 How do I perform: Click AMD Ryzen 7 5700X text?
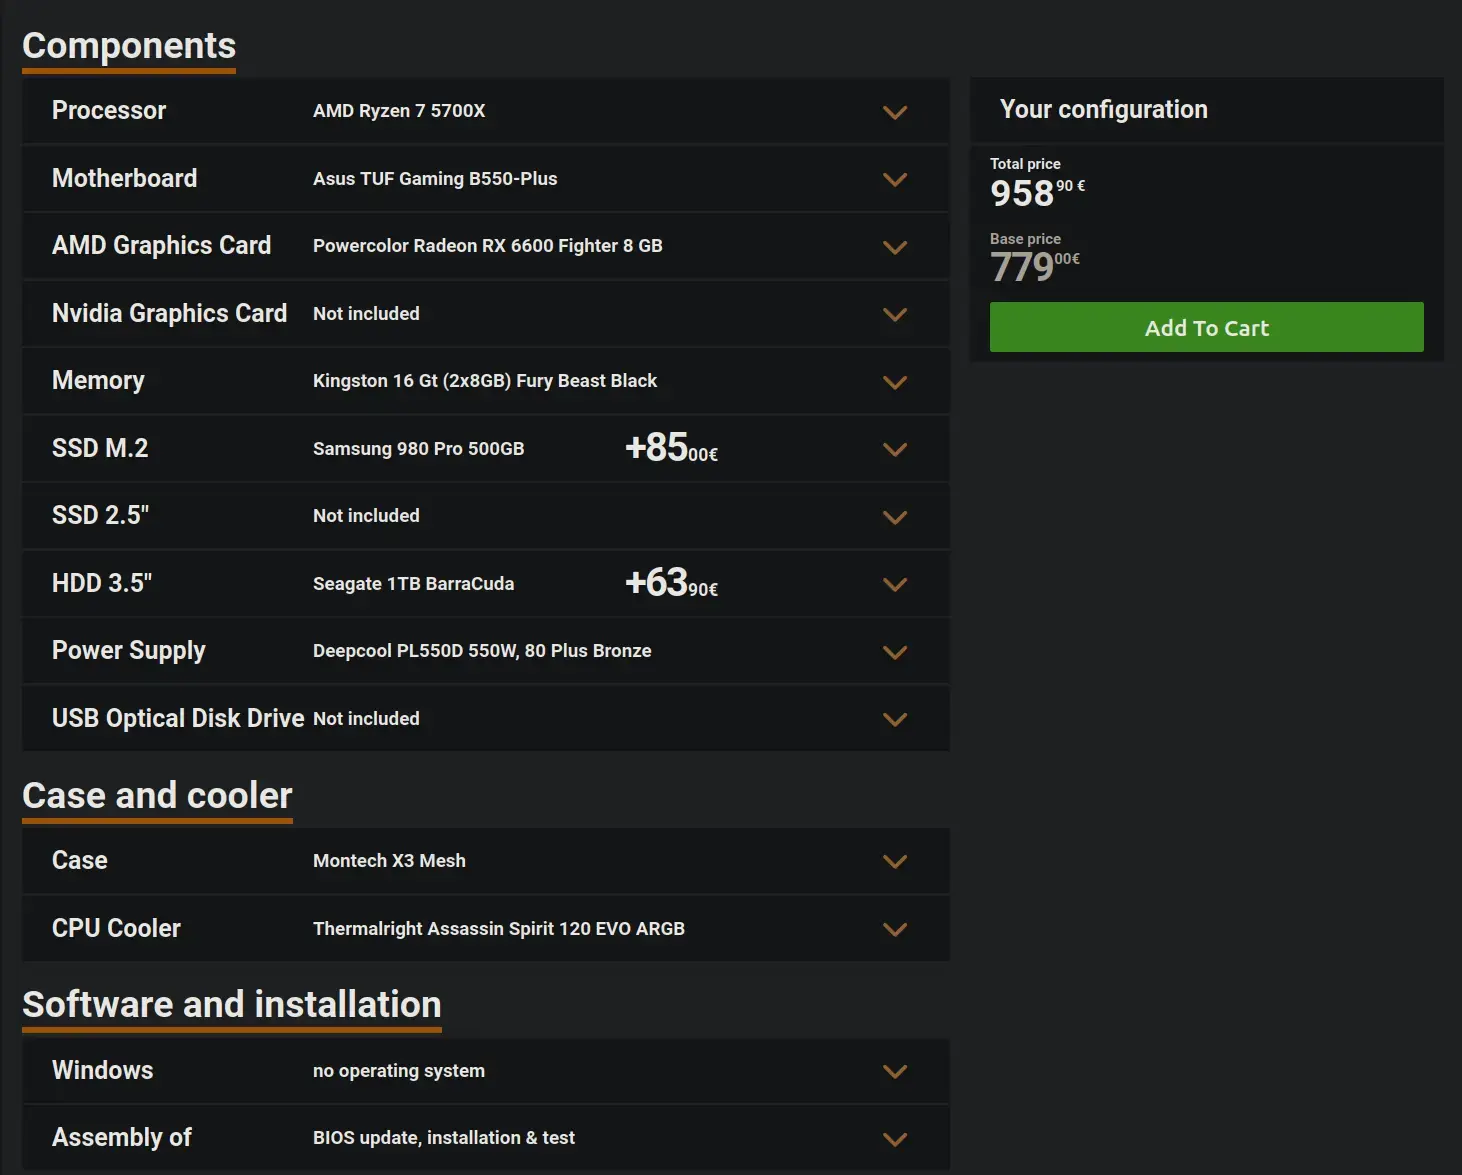click(x=399, y=111)
